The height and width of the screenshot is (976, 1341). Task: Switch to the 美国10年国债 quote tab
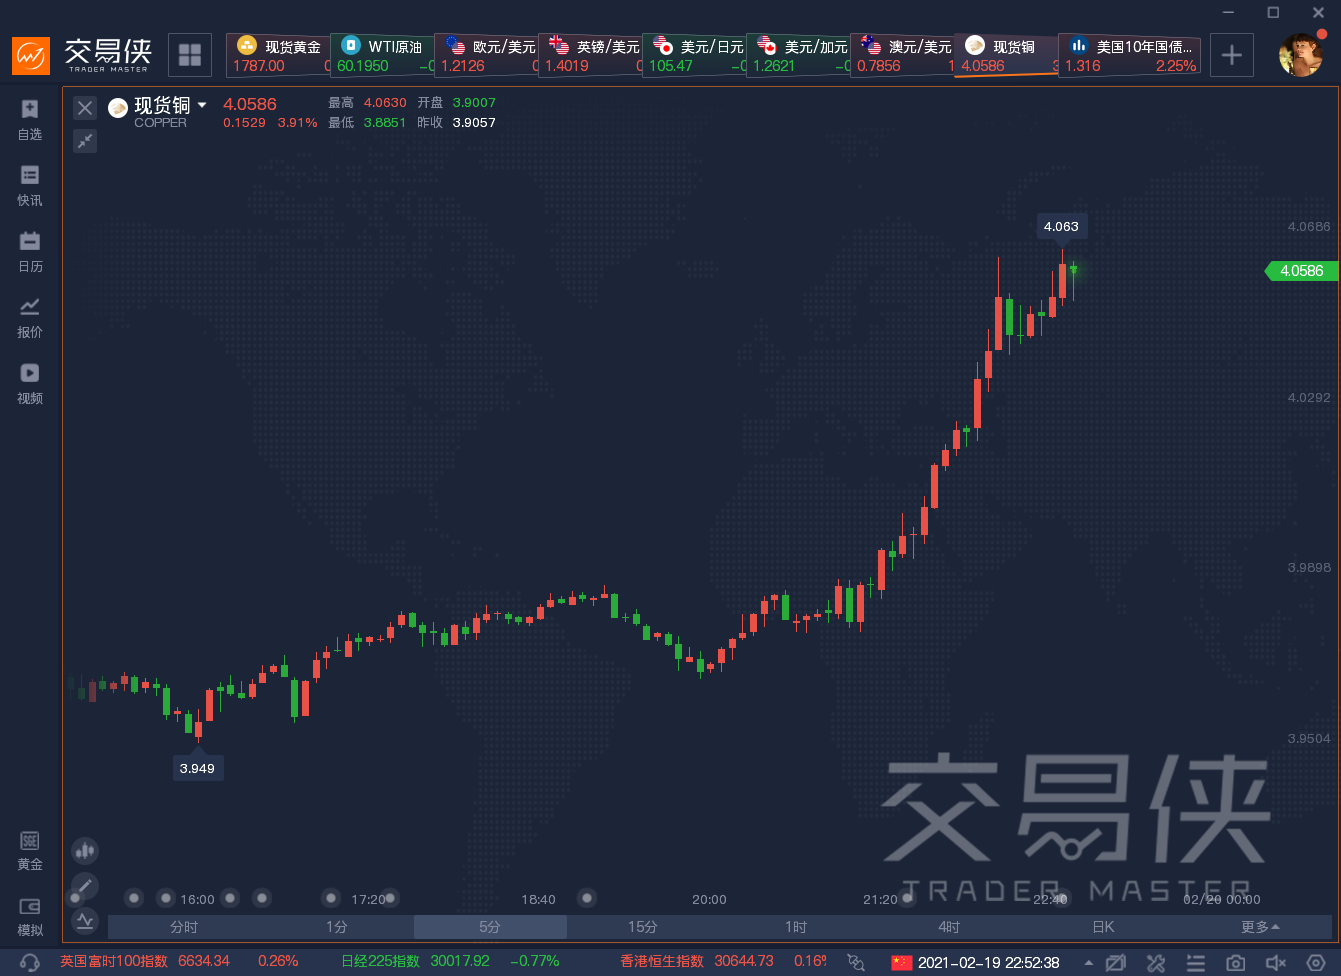1130,56
